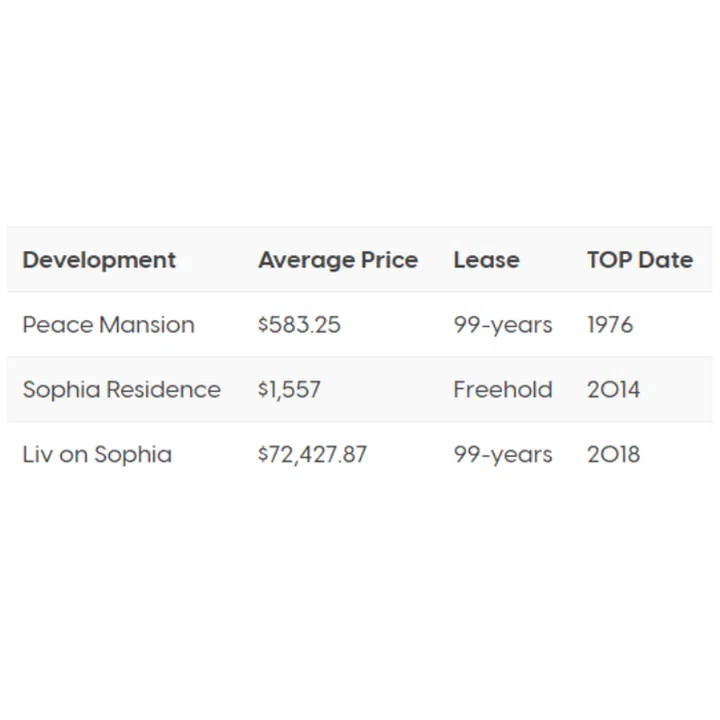The width and height of the screenshot is (720, 720).
Task: Select the $583.25 average price cell
Action: point(299,325)
